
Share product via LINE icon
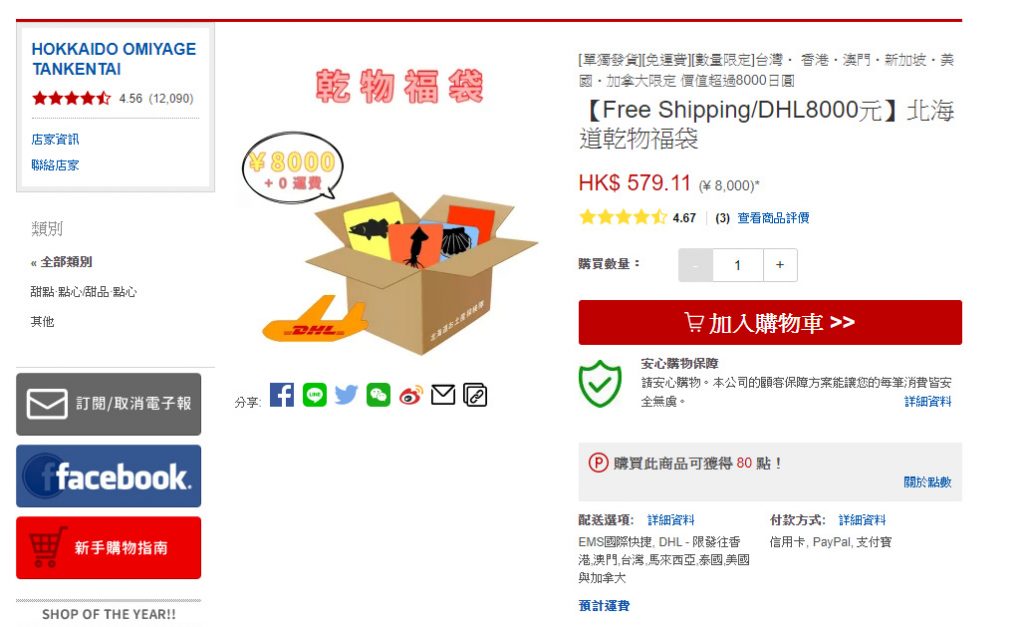coord(314,395)
